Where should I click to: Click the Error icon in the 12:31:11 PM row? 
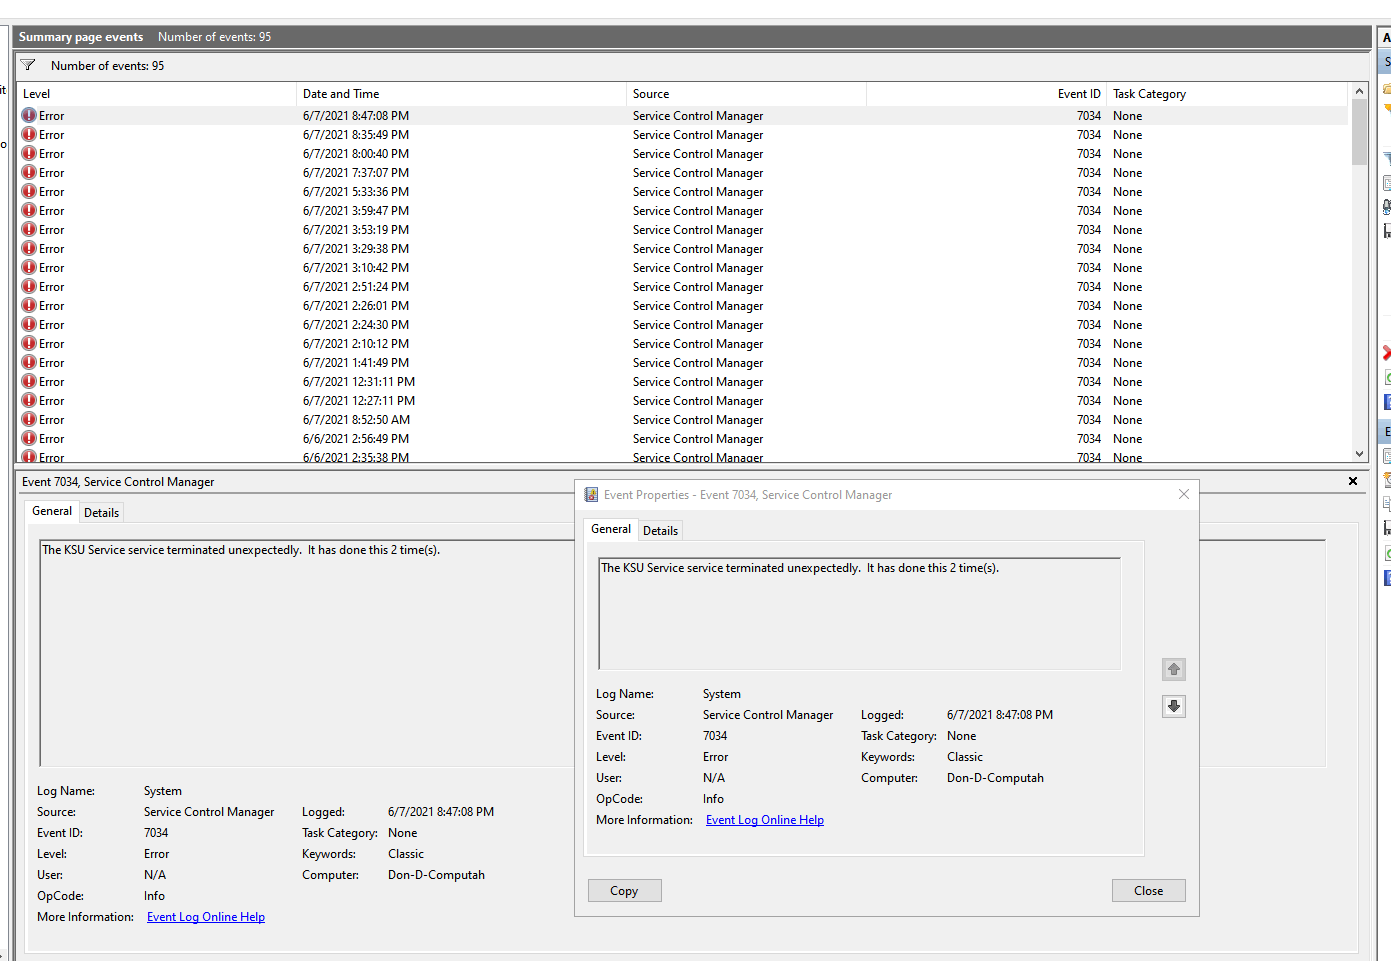click(x=29, y=381)
